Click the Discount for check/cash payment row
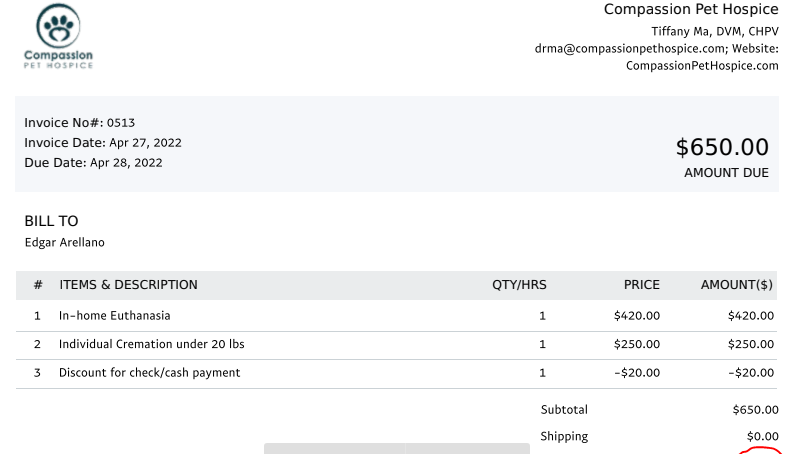Image resolution: width=805 pixels, height=454 pixels. [x=149, y=373]
